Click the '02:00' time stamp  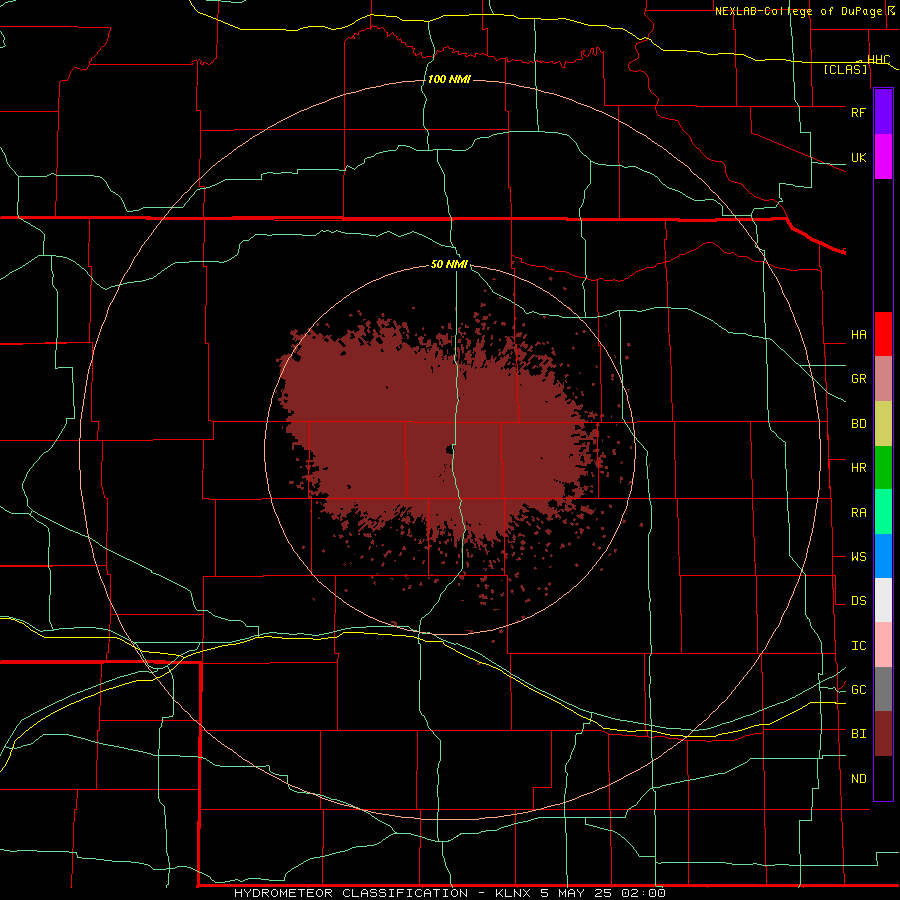pyautogui.click(x=643, y=893)
